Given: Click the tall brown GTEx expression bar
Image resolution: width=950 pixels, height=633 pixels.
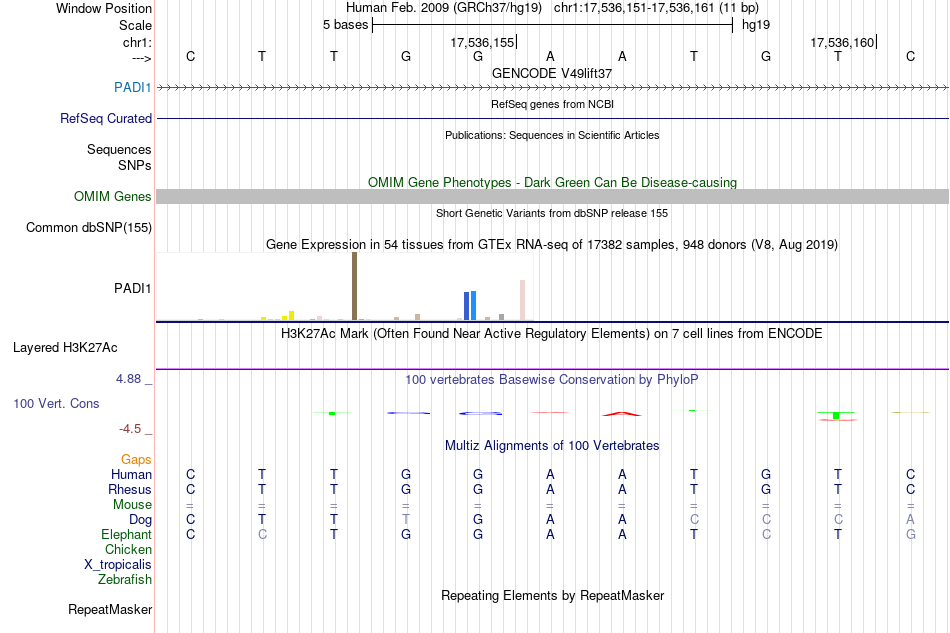Looking at the screenshot, I should (354, 286).
